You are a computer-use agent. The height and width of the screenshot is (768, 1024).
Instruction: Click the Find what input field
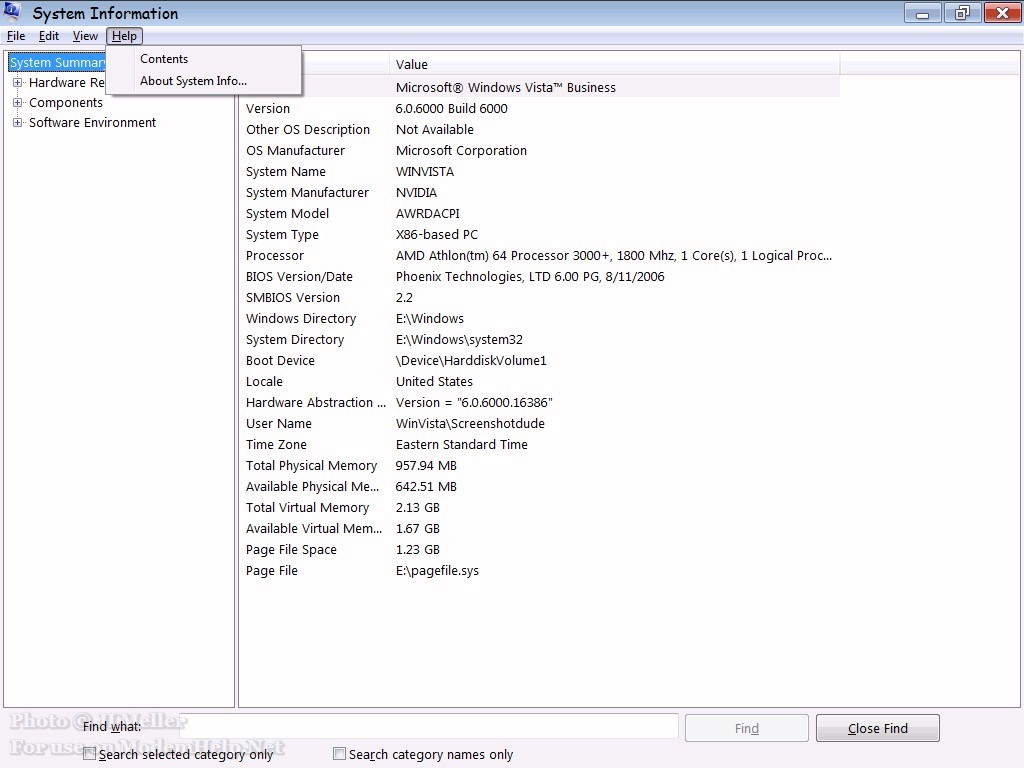[x=429, y=727]
